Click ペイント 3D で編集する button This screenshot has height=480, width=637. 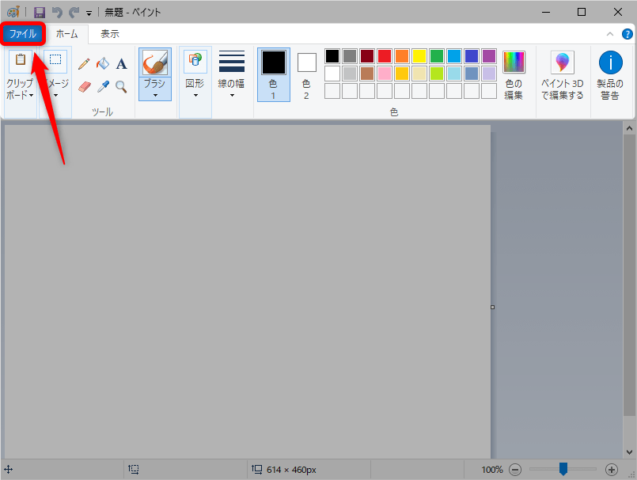[562, 75]
